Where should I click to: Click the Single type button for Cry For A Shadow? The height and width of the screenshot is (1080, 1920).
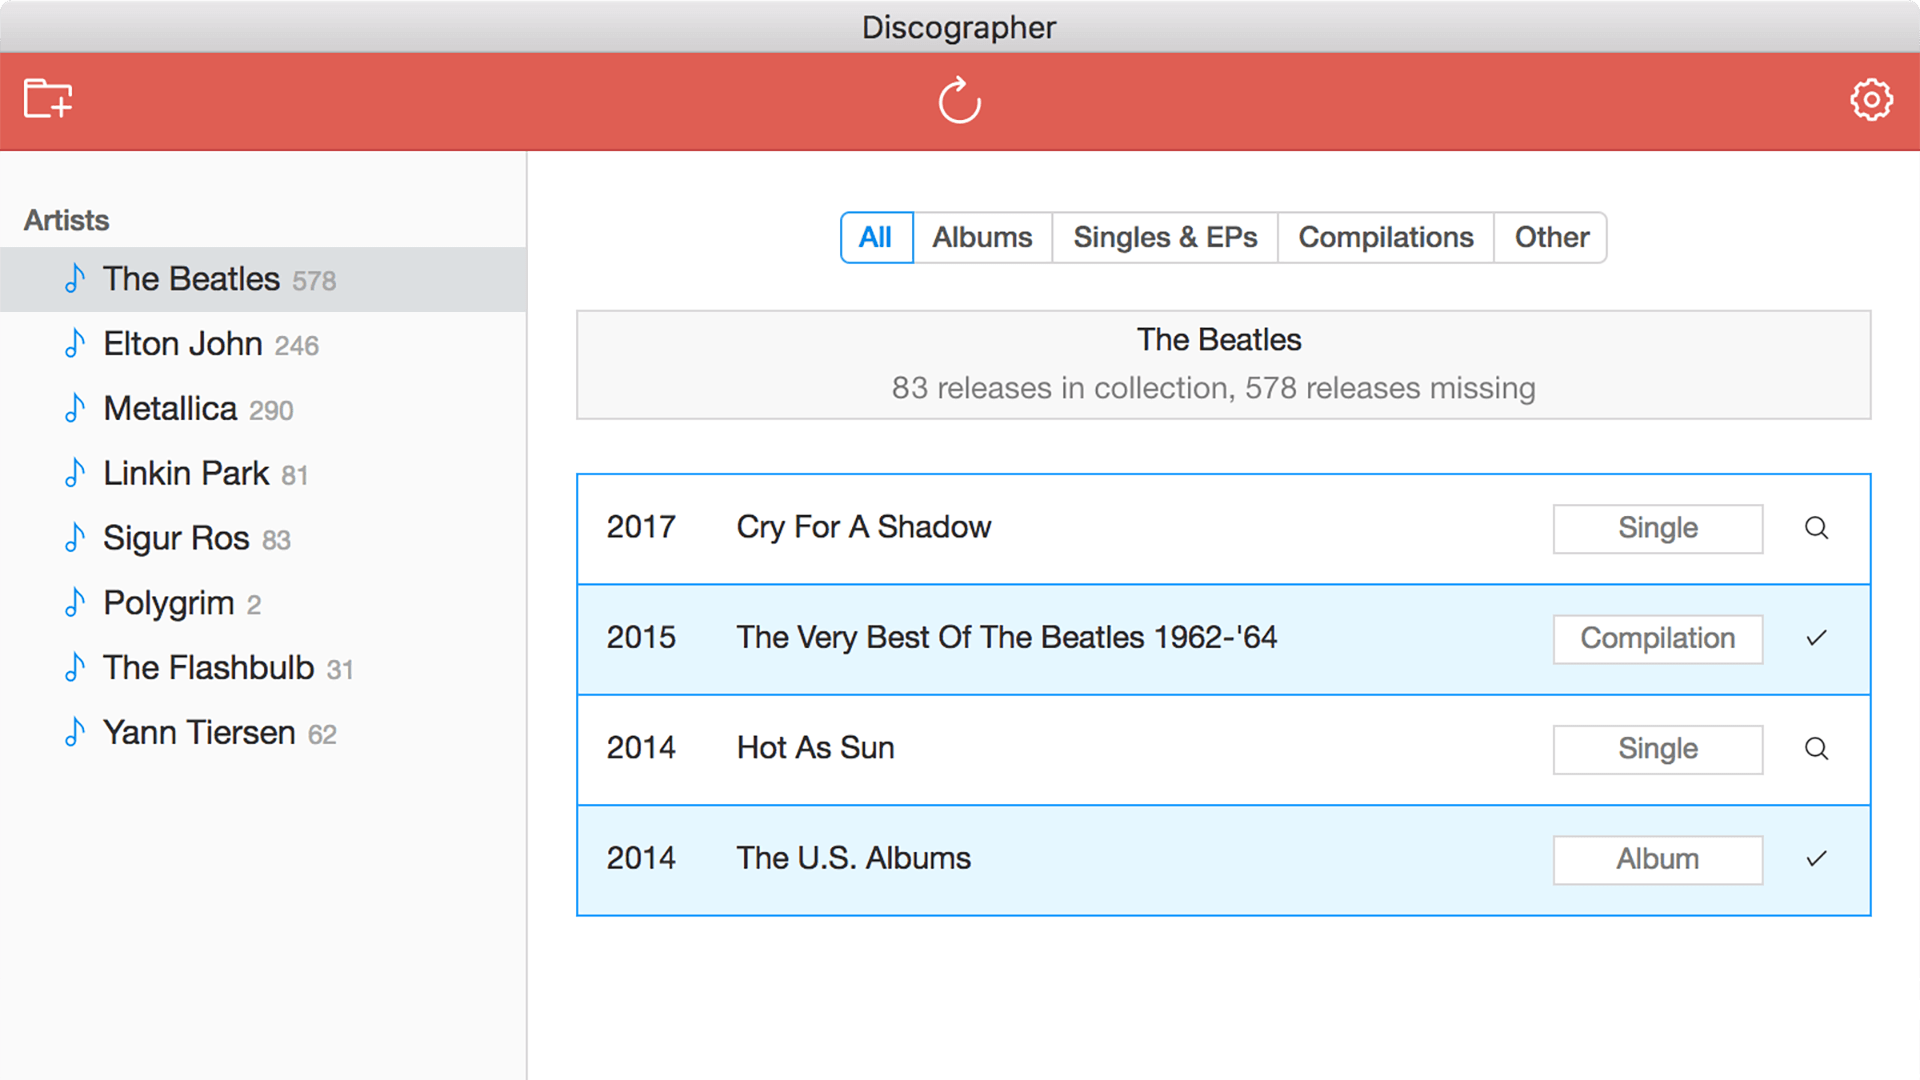tap(1657, 528)
